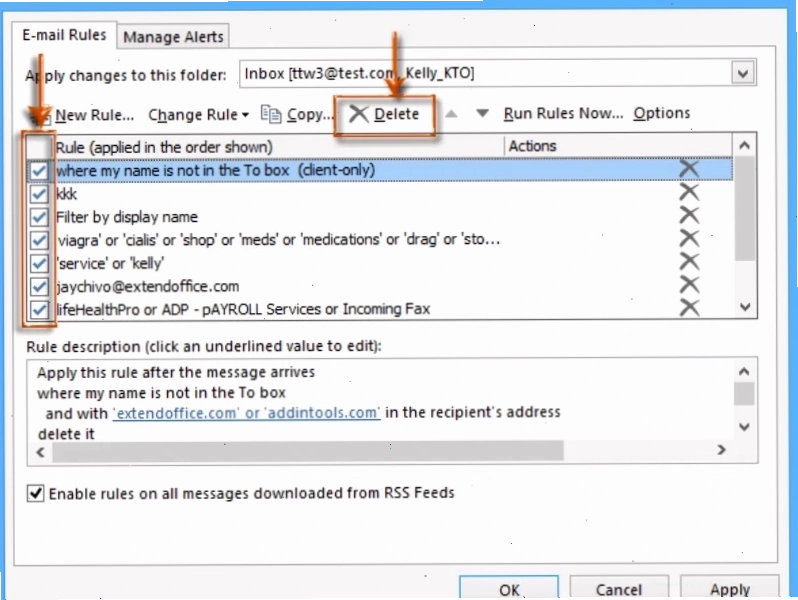This screenshot has height=600, width=798.
Task: Click rule description scroll down arrow
Action: pyautogui.click(x=744, y=426)
